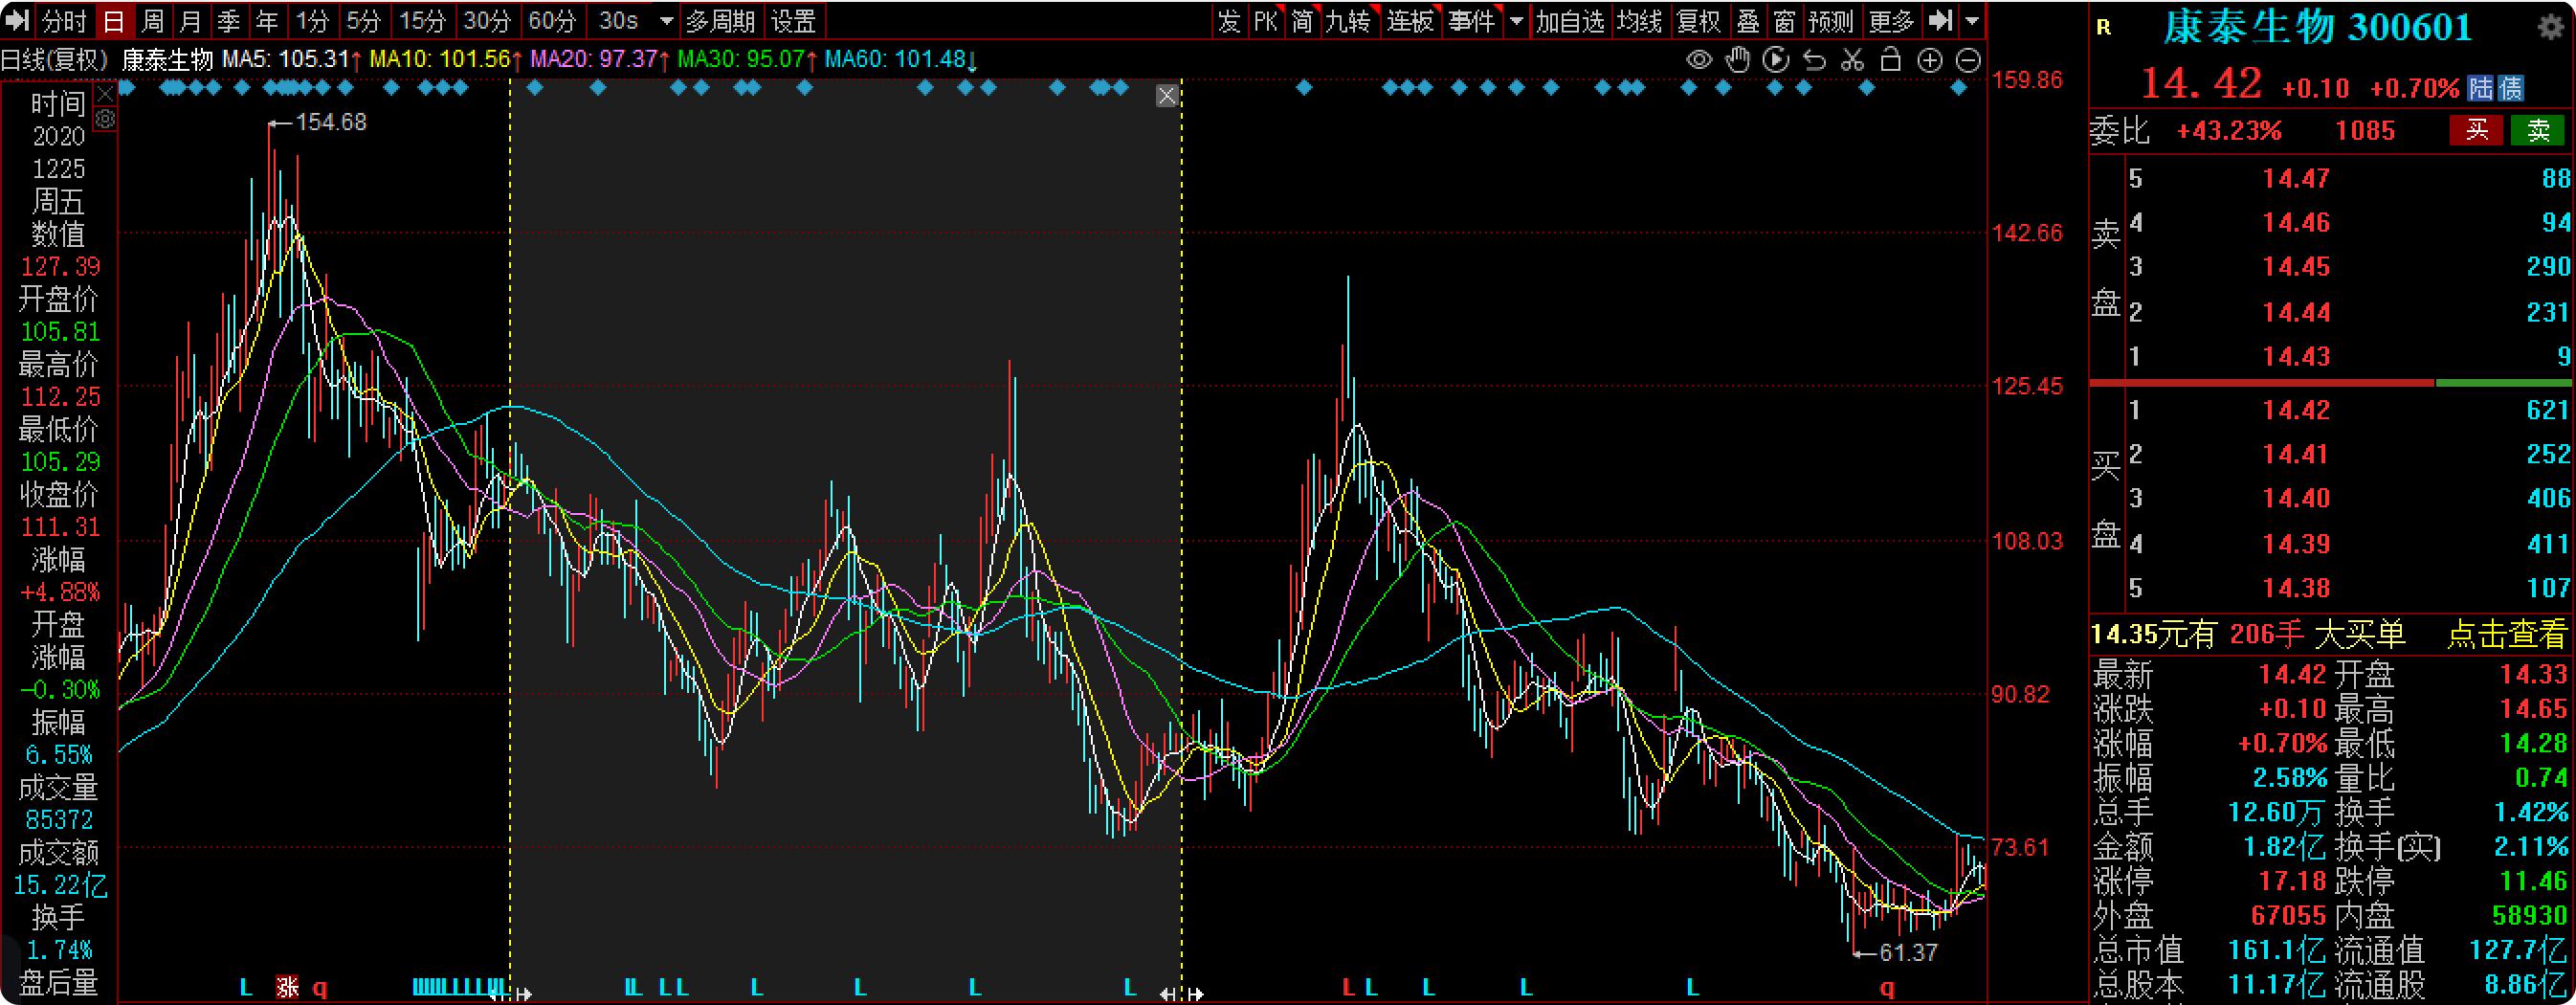Click the yellow R marker beside the stock name

2104,28
